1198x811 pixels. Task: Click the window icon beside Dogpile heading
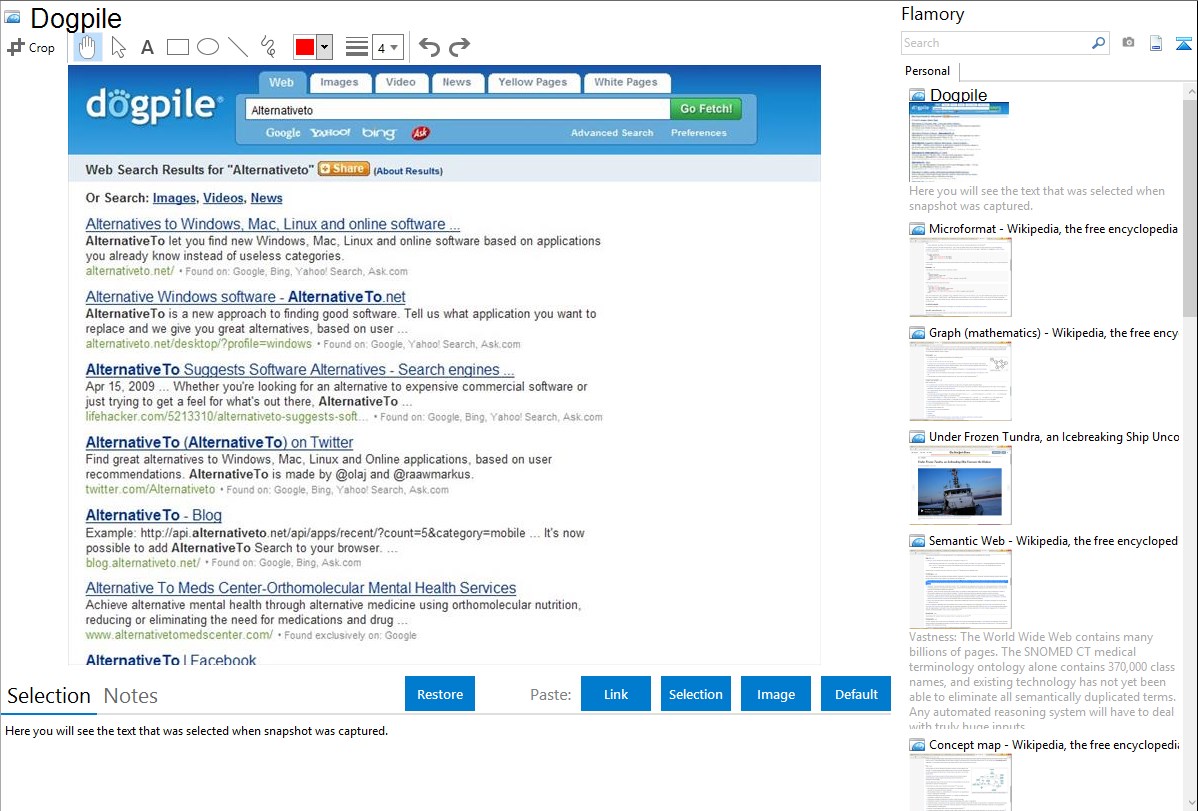pyautogui.click(x=12, y=16)
